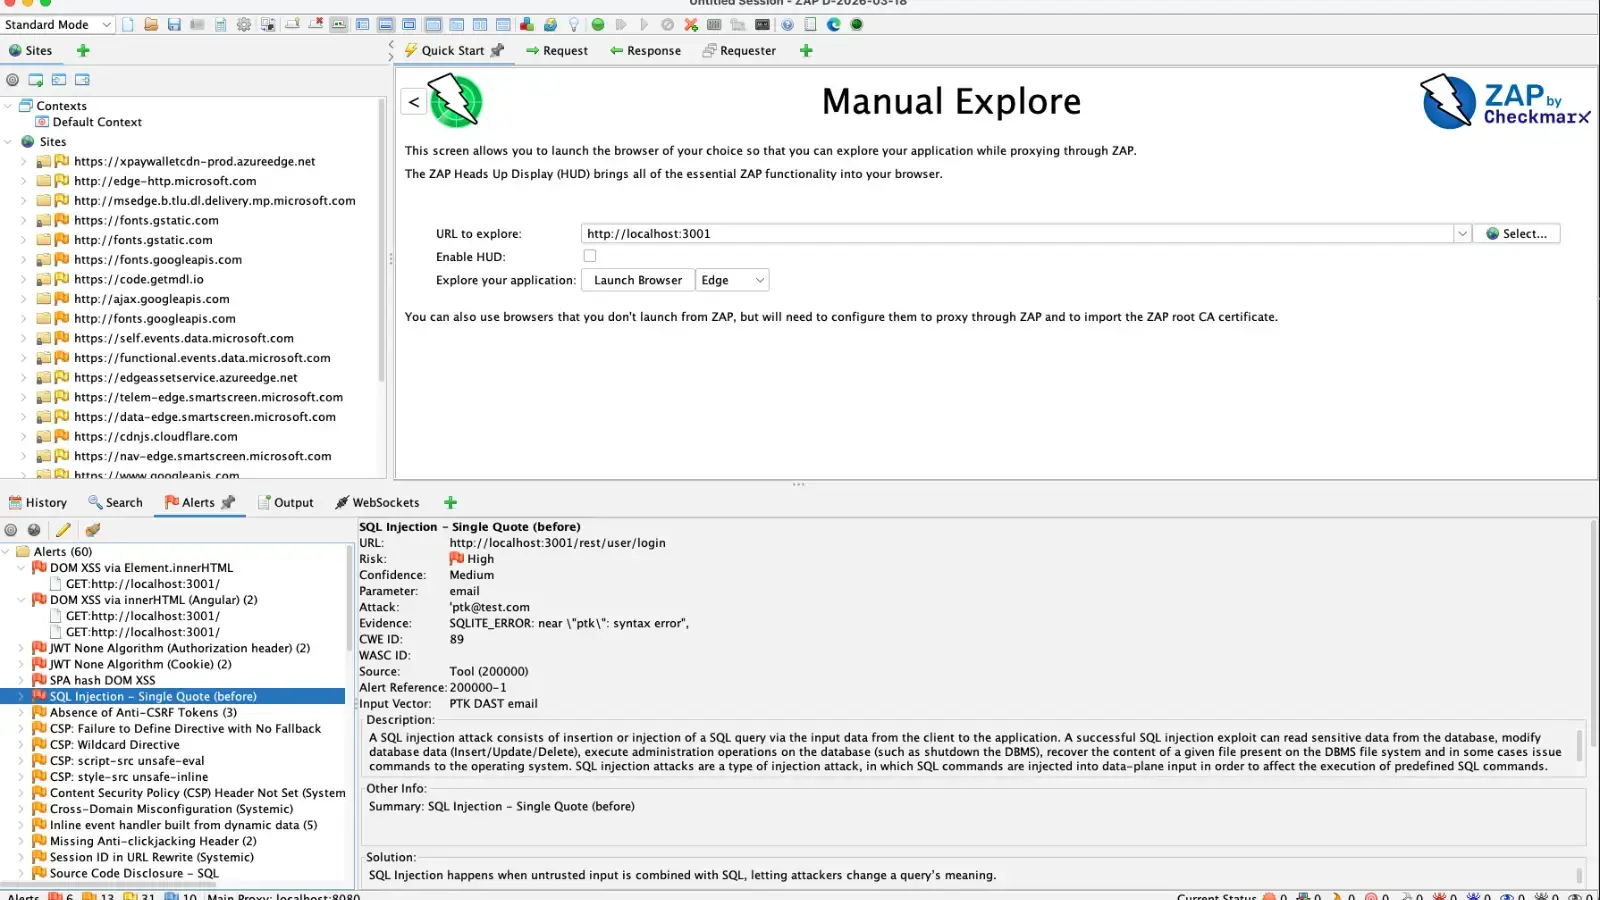Toggle the pin on the Alerts tab
This screenshot has width=1600, height=900.
[228, 502]
